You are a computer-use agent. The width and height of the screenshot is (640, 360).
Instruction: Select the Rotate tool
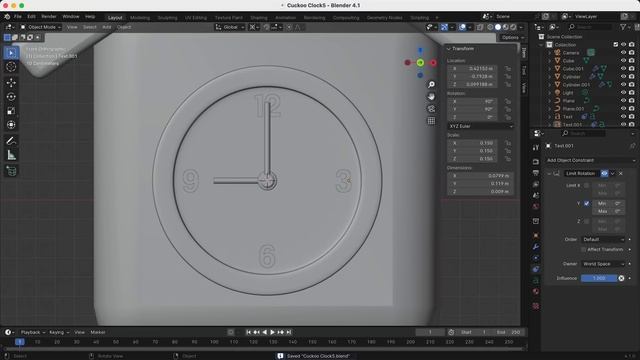click(x=11, y=97)
